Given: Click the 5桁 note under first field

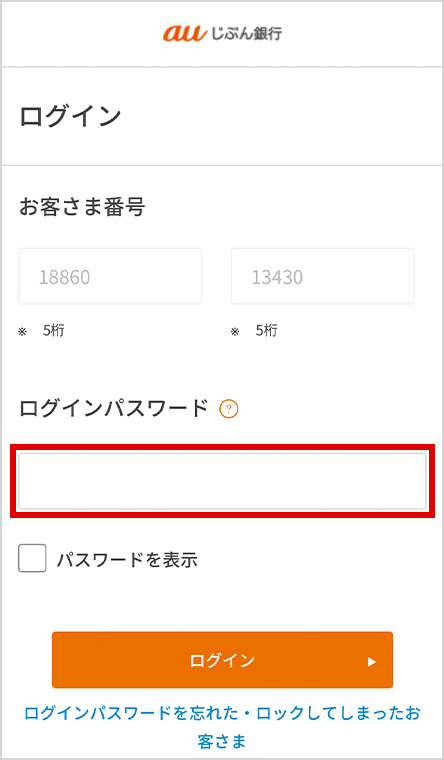Looking at the screenshot, I should pos(54,331).
